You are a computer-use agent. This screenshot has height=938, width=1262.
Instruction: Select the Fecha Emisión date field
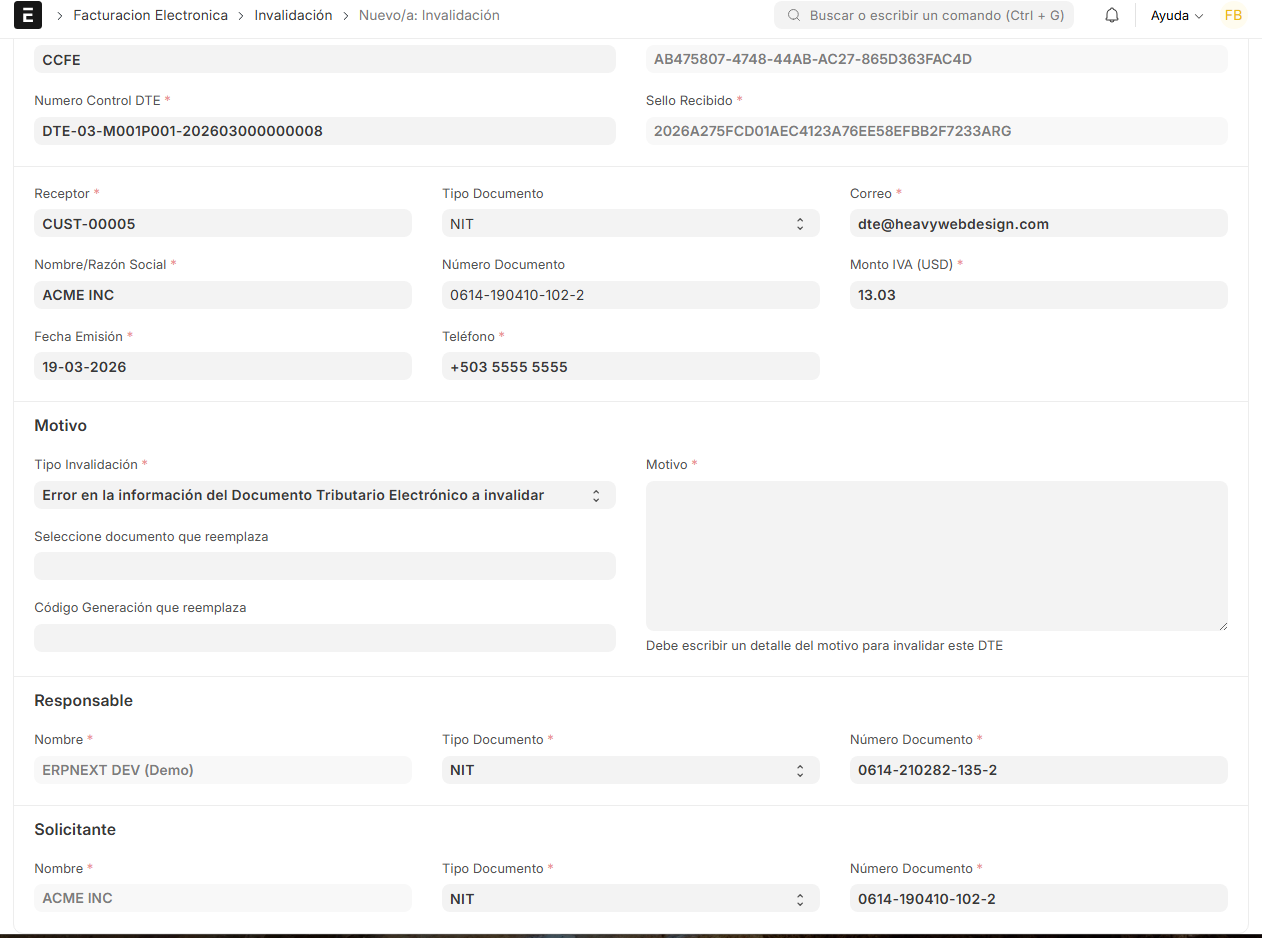tap(222, 367)
